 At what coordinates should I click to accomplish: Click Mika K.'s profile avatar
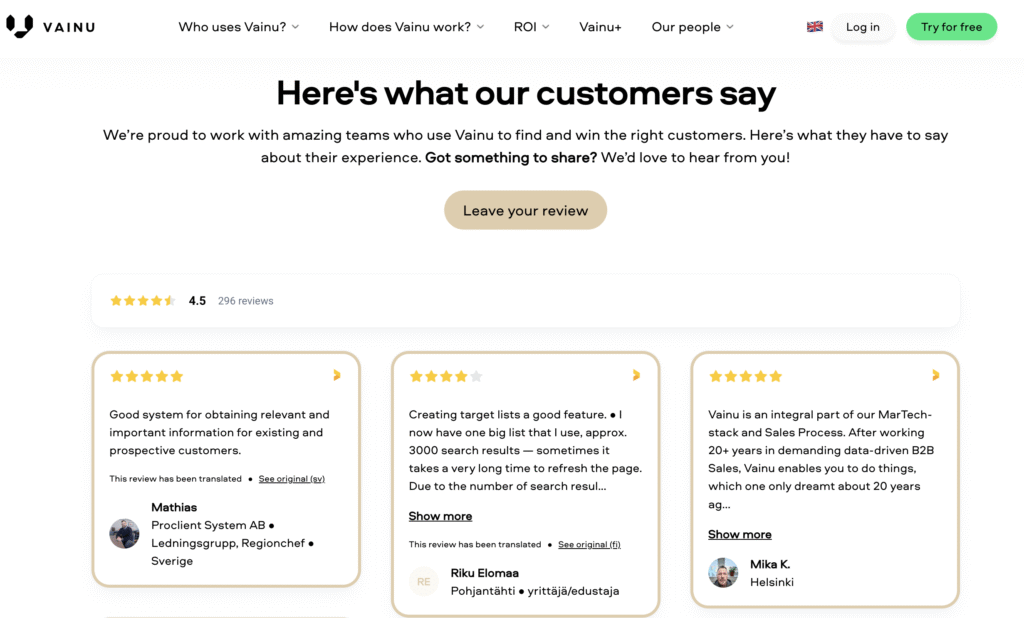pos(723,573)
